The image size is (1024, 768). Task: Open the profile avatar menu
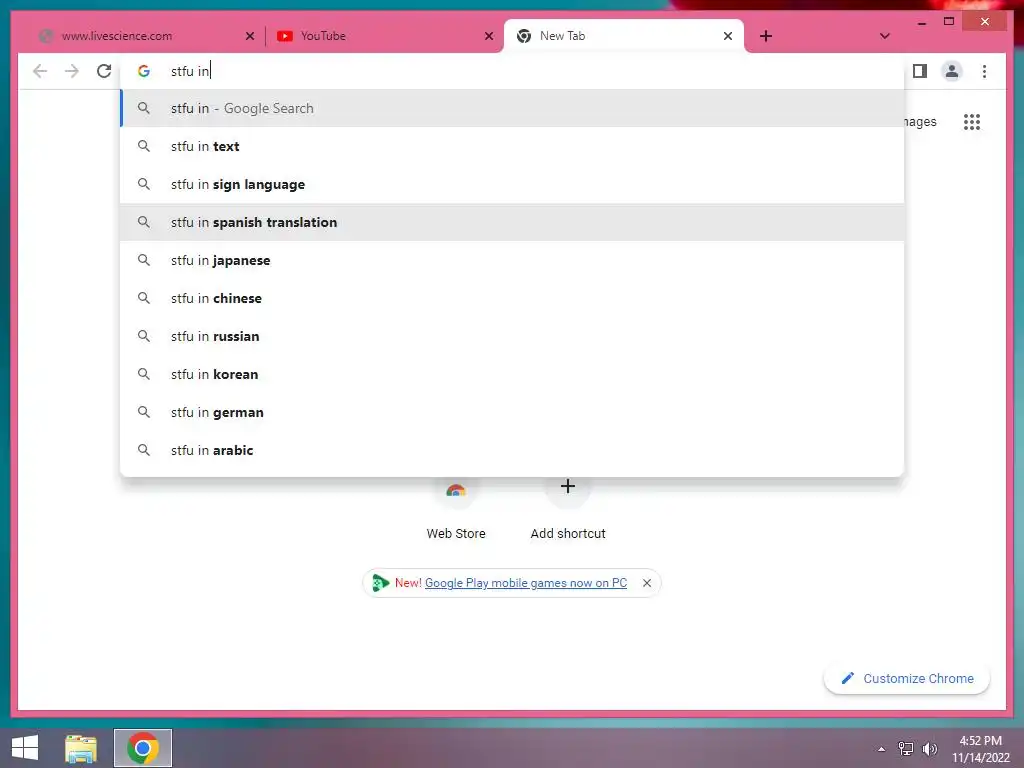tap(952, 71)
